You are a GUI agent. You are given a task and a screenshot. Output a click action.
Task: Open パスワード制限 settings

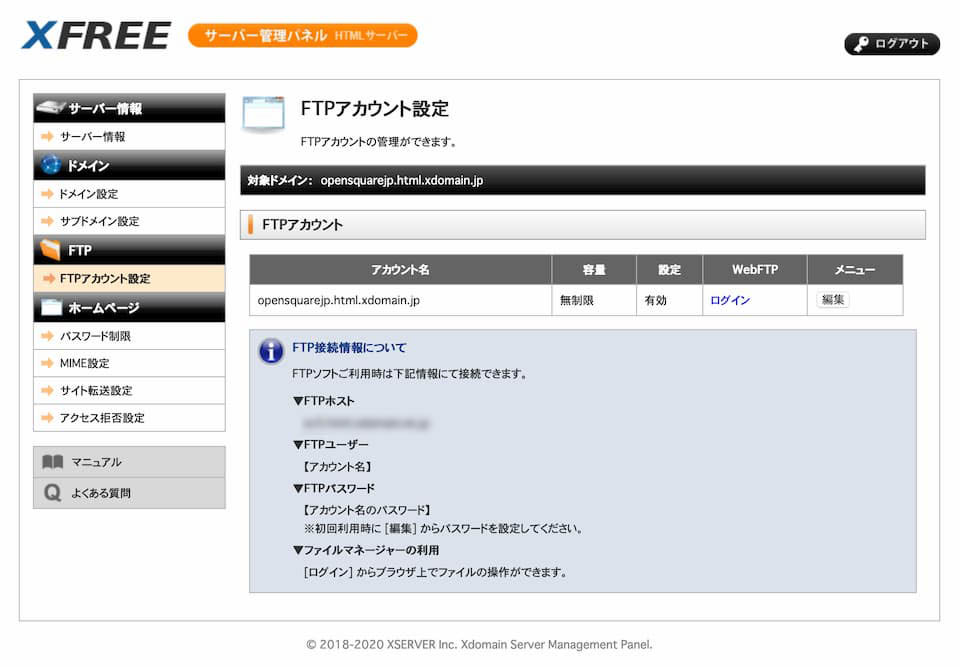pos(95,336)
